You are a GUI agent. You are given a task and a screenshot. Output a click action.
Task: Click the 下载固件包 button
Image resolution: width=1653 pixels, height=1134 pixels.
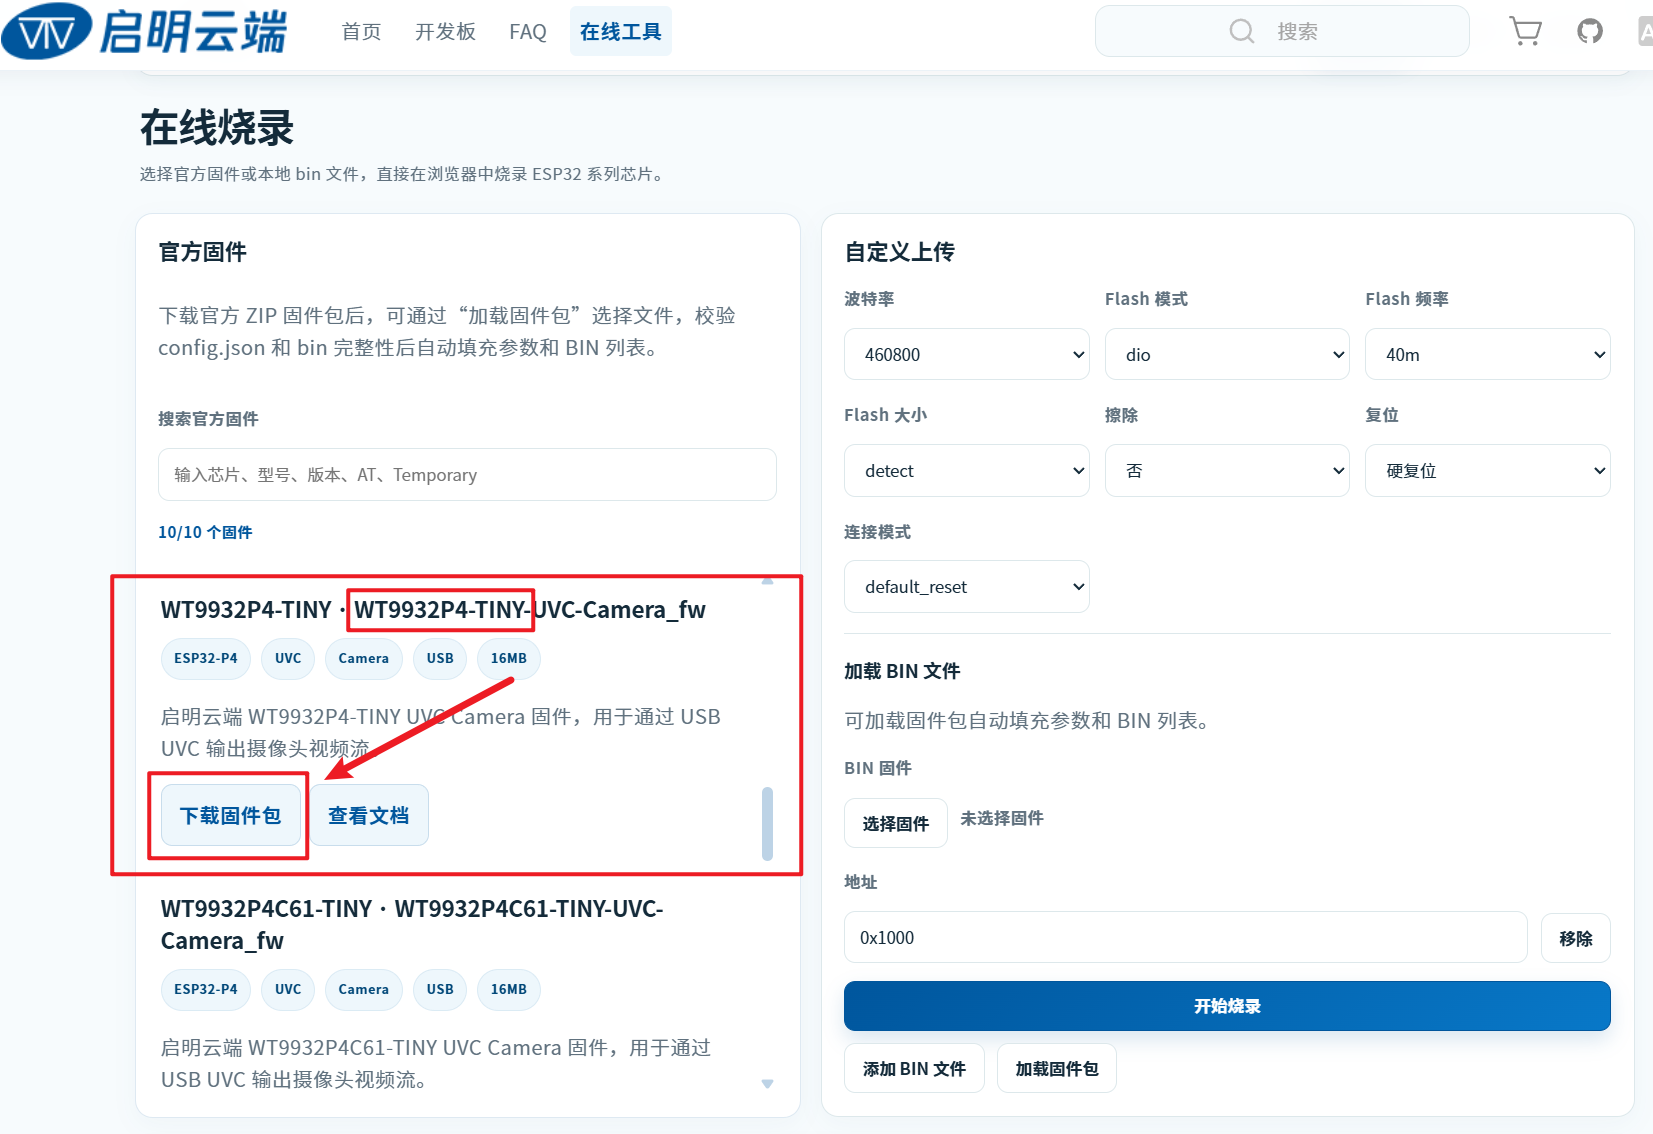[230, 816]
